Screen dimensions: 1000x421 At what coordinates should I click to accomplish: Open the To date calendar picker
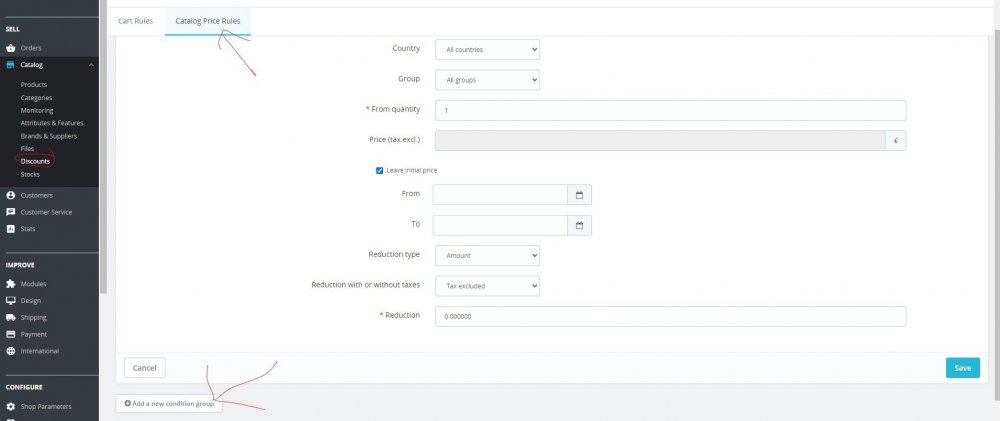[x=579, y=225]
